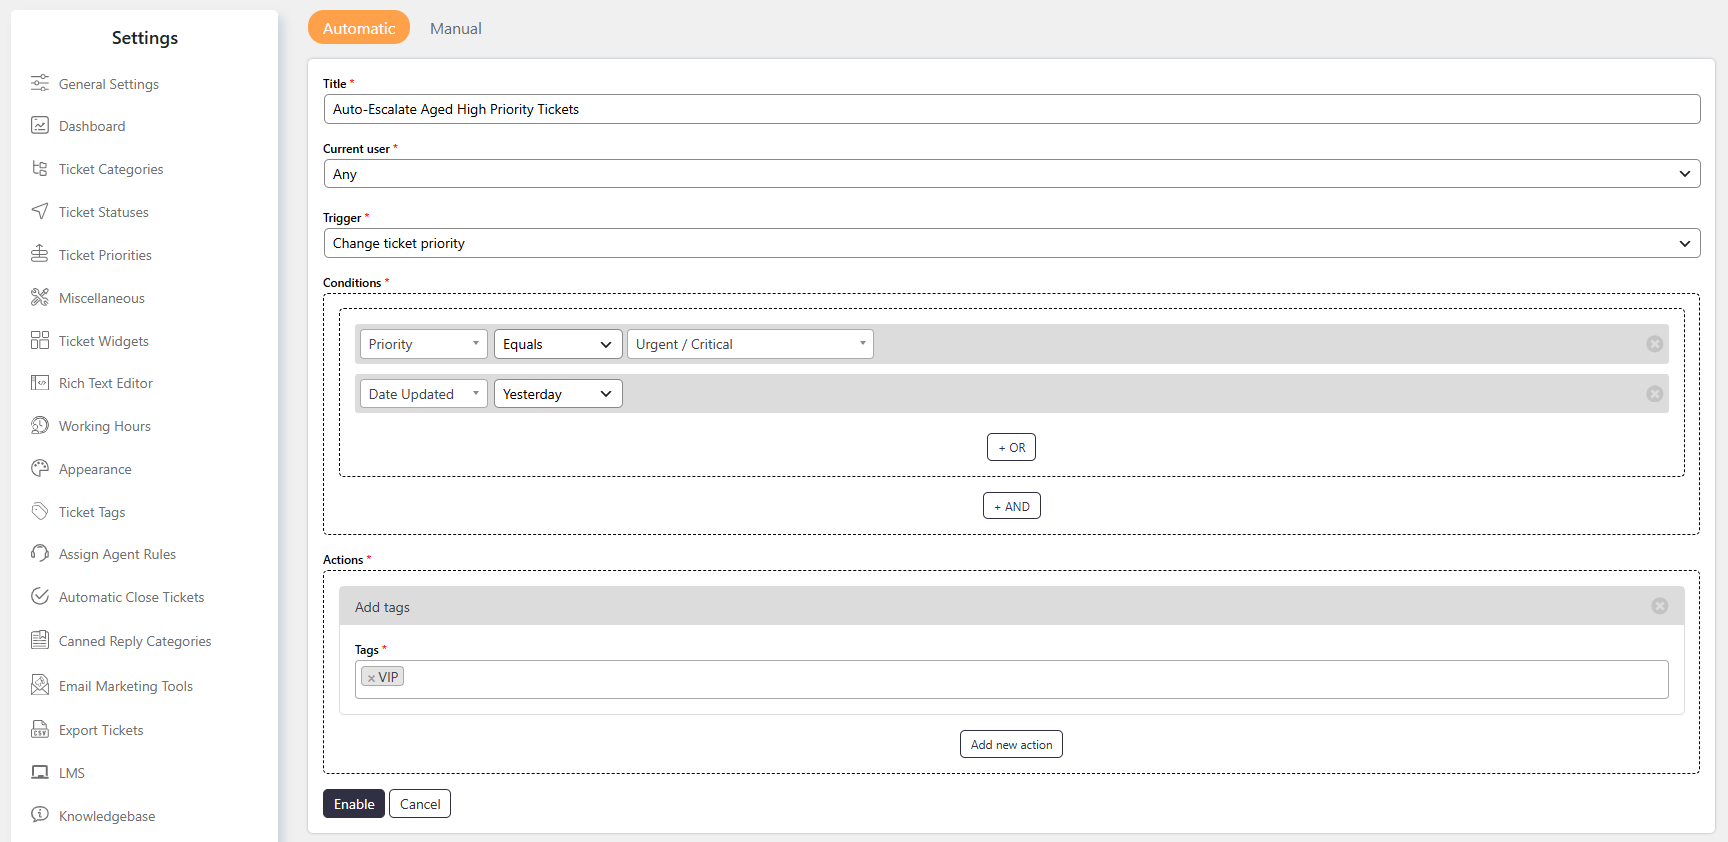Screen dimensions: 1728x842
Task: Switch to the Automatic tab
Action: (359, 28)
